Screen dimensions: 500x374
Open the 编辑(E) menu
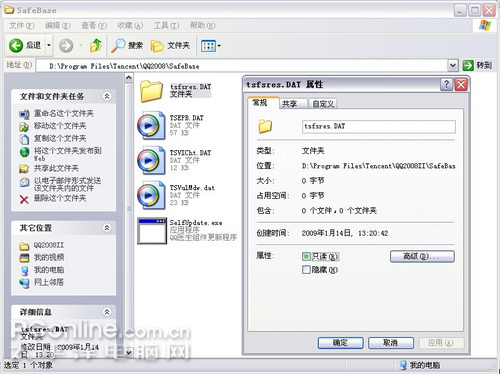[x=58, y=25]
